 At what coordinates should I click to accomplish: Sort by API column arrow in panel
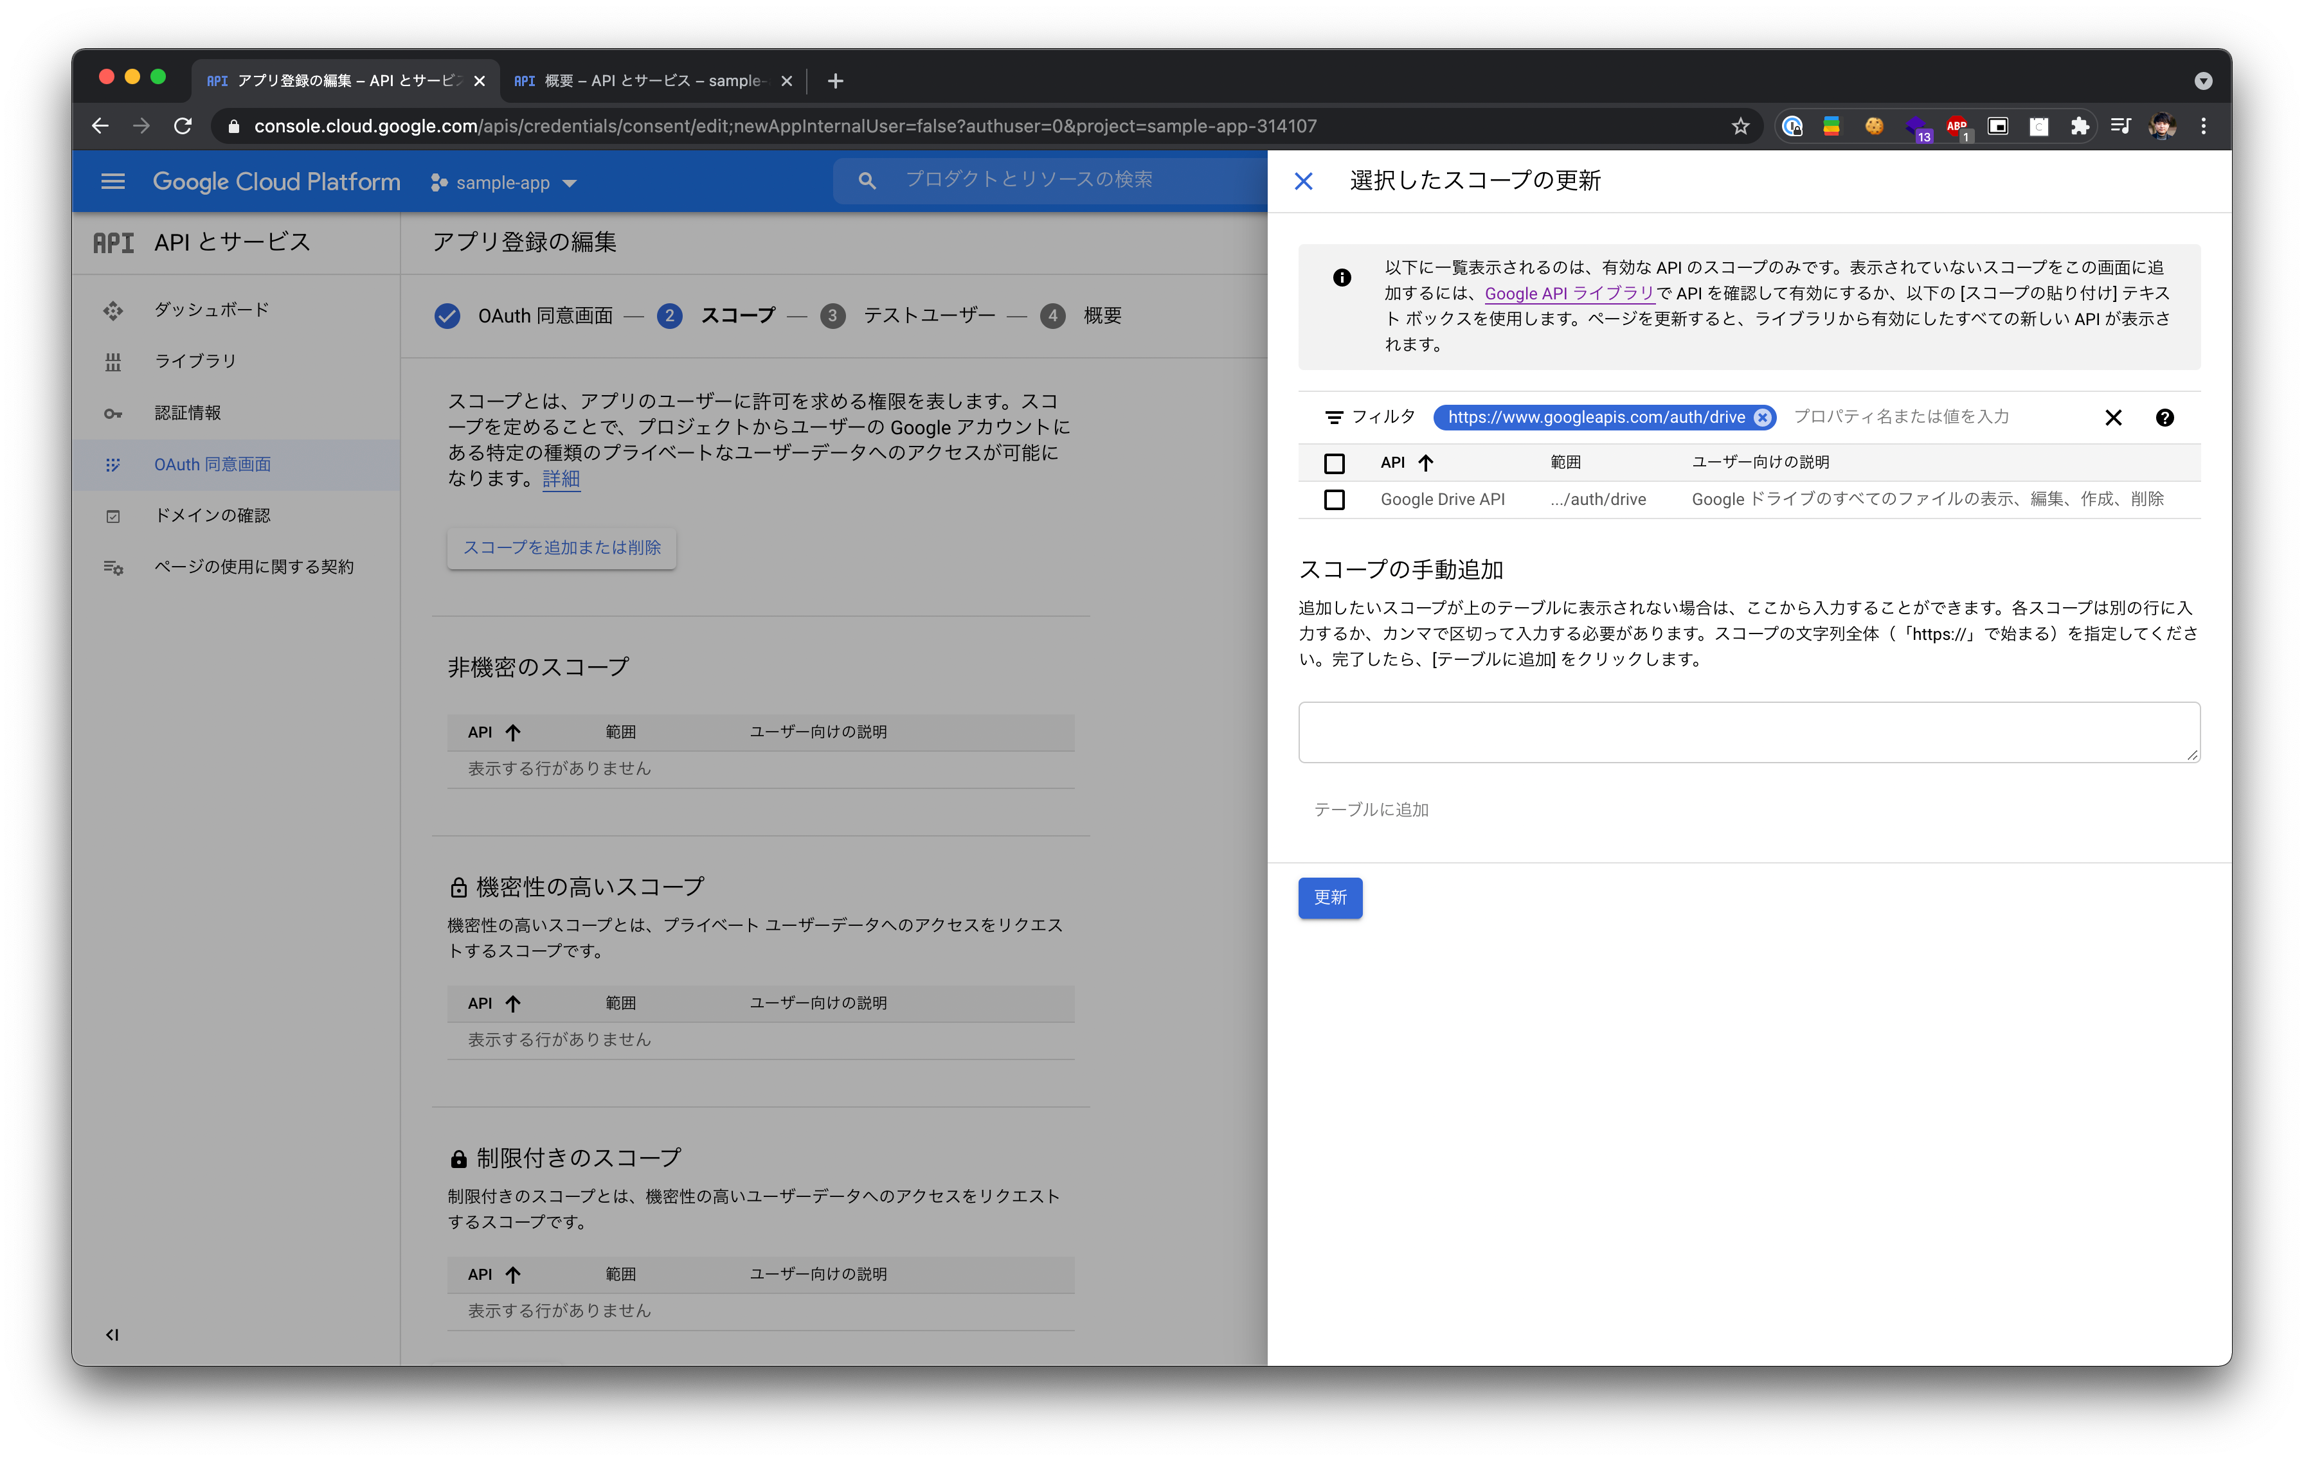point(1425,463)
